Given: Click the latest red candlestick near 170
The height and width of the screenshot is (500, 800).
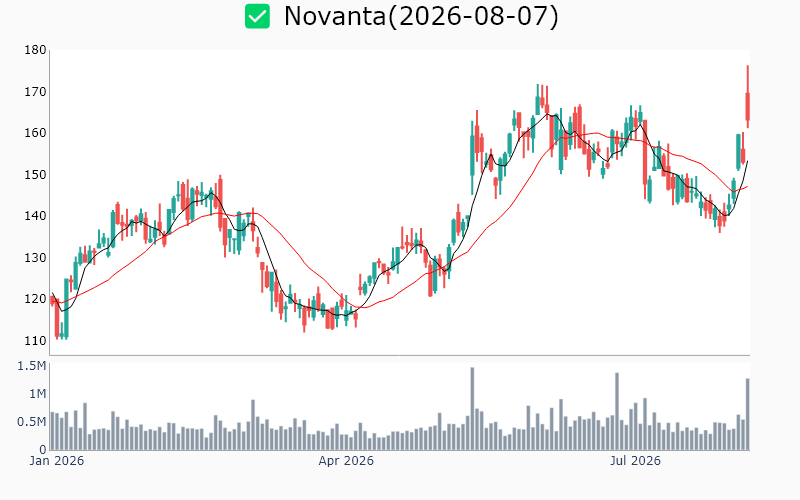Looking at the screenshot, I should pyautogui.click(x=747, y=107).
